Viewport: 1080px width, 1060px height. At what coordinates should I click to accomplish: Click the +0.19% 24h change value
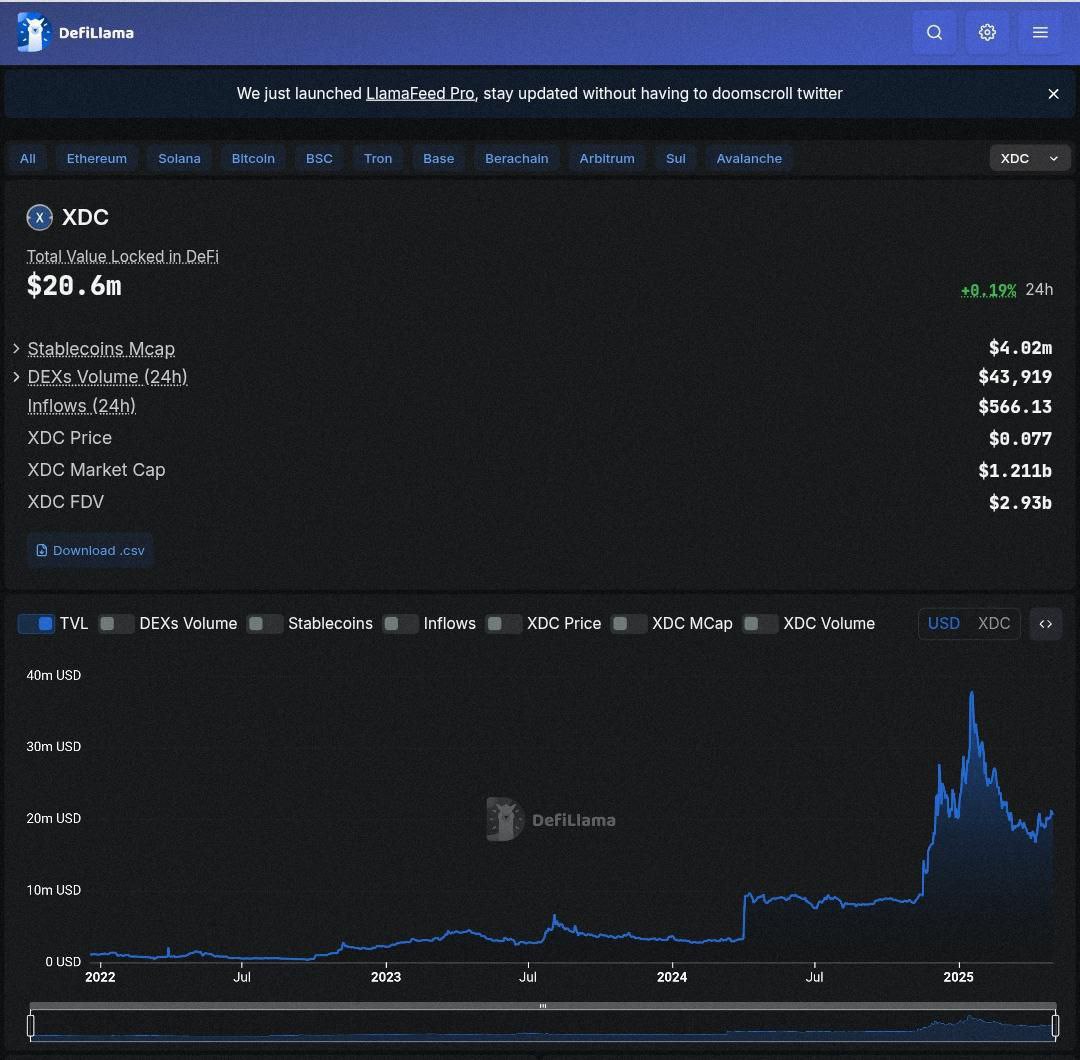[x=988, y=290]
